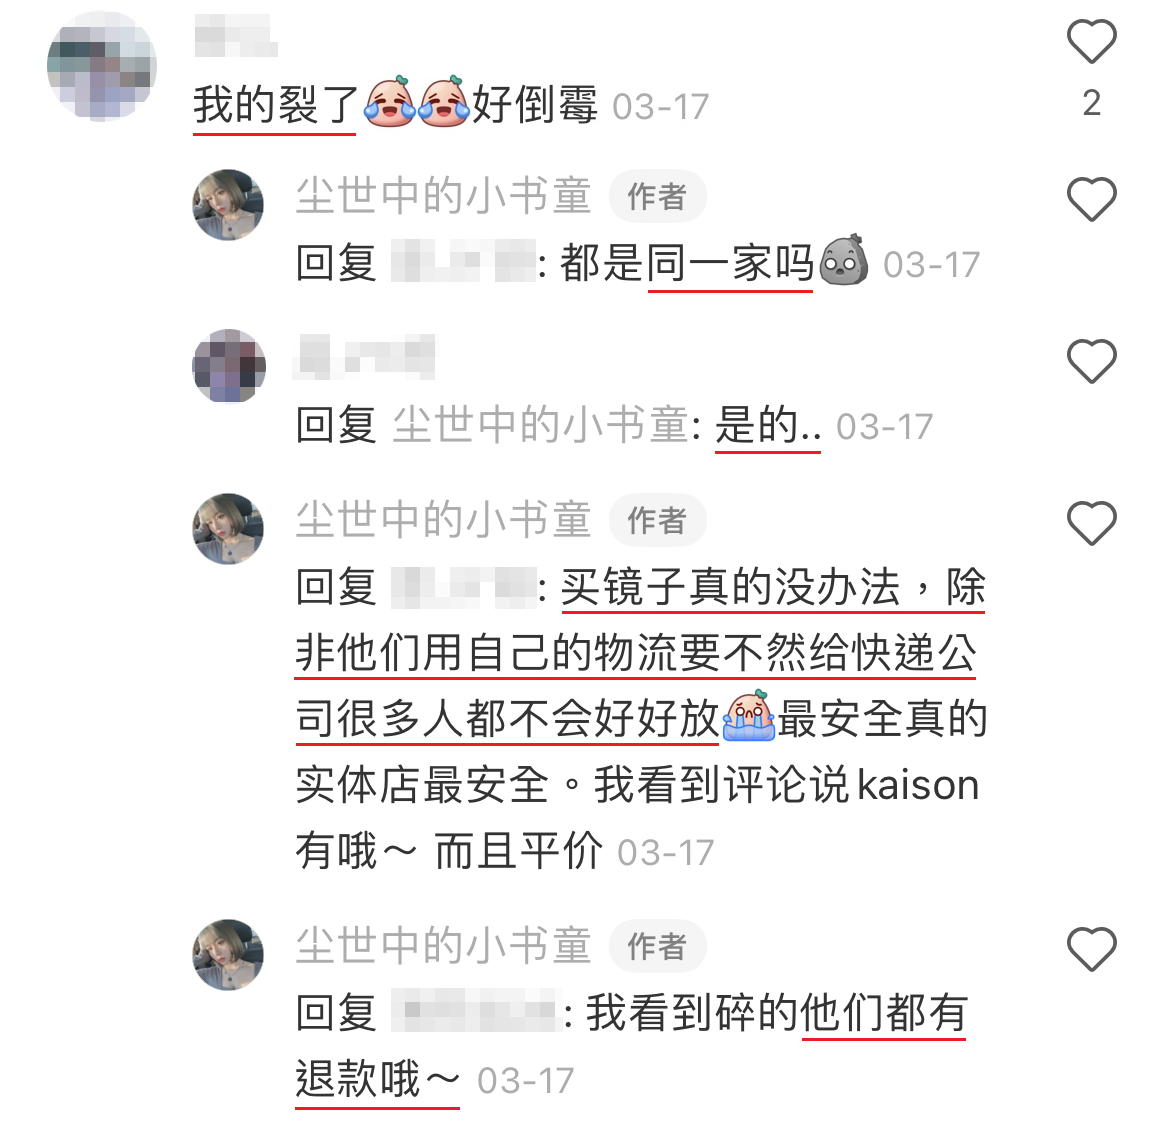Open author avatar beside '我看到碎的' reply
Viewport: 1170px width, 1132px height.
(228, 954)
